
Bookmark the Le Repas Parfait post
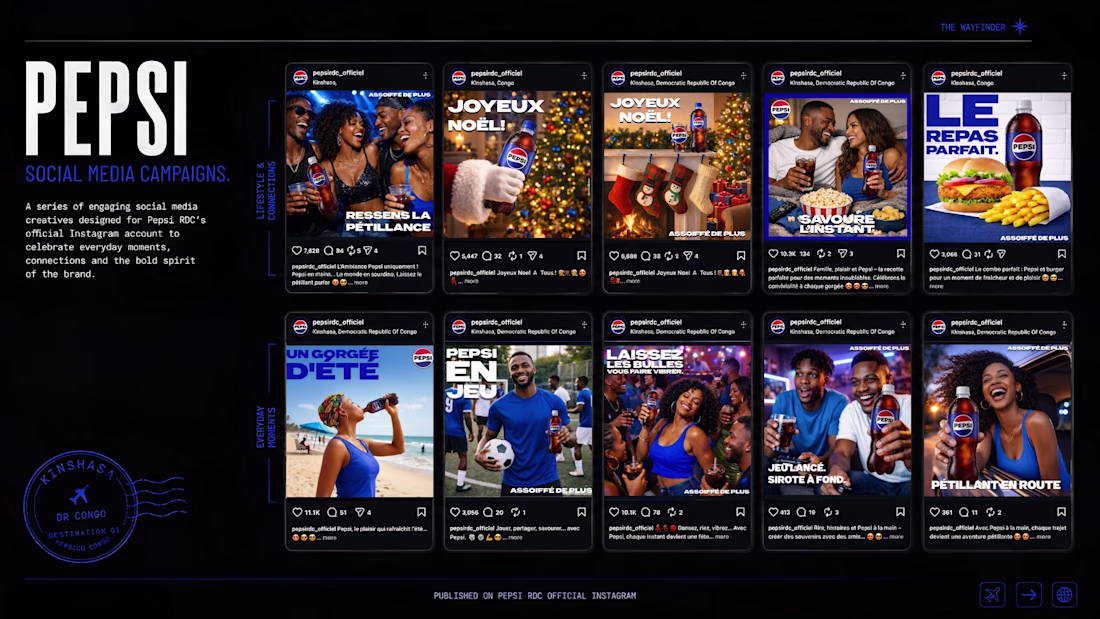coord(1061,254)
